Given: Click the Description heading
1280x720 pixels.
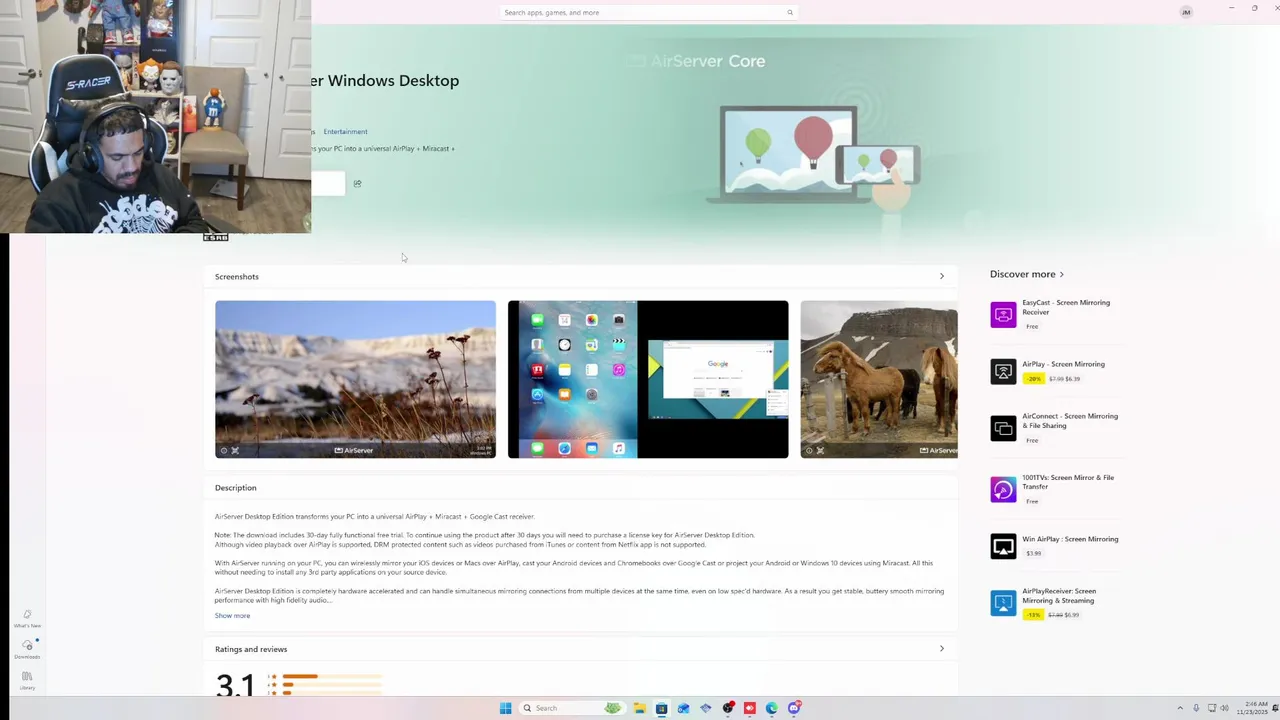Looking at the screenshot, I should (235, 488).
